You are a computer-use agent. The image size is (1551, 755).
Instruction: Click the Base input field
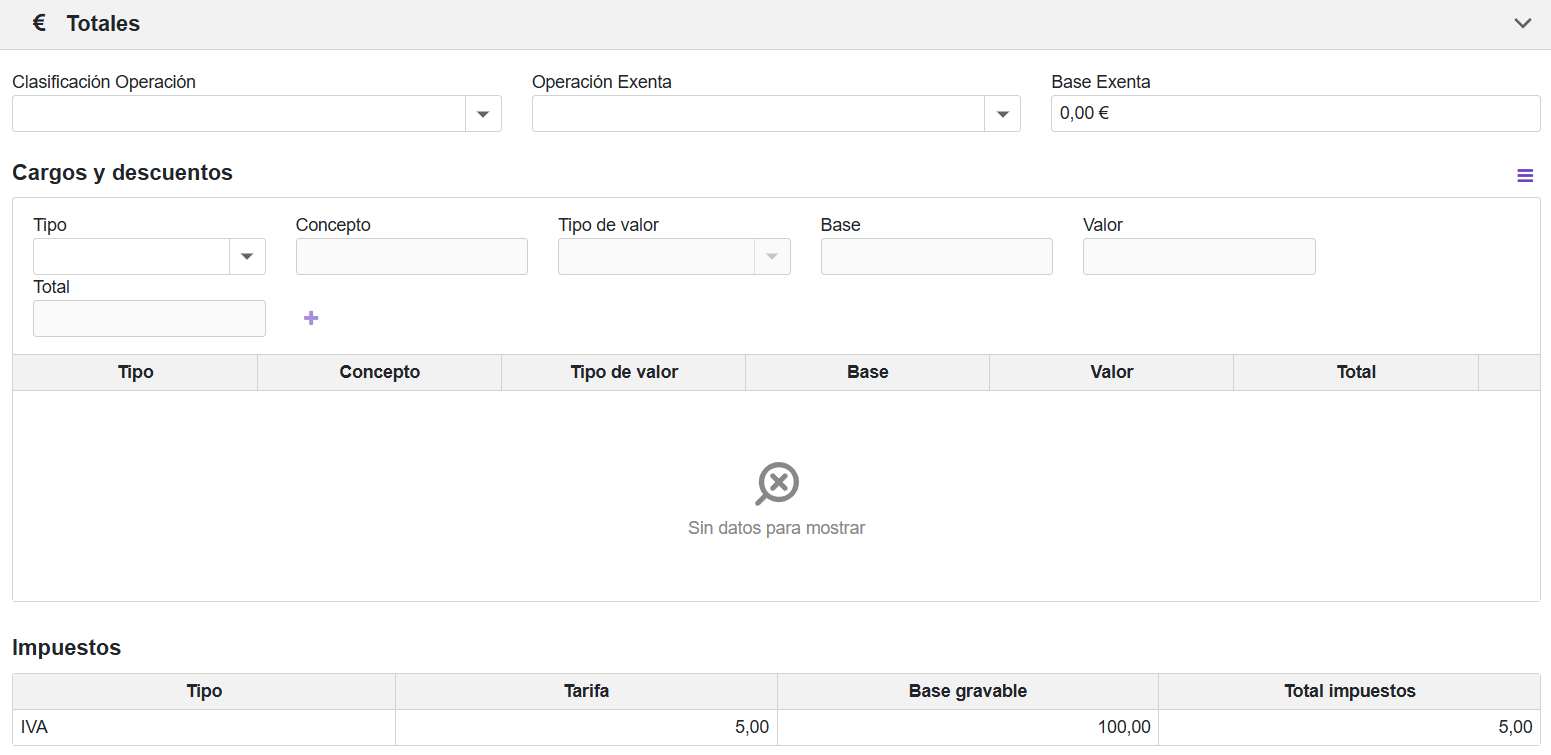pyautogui.click(x=937, y=257)
